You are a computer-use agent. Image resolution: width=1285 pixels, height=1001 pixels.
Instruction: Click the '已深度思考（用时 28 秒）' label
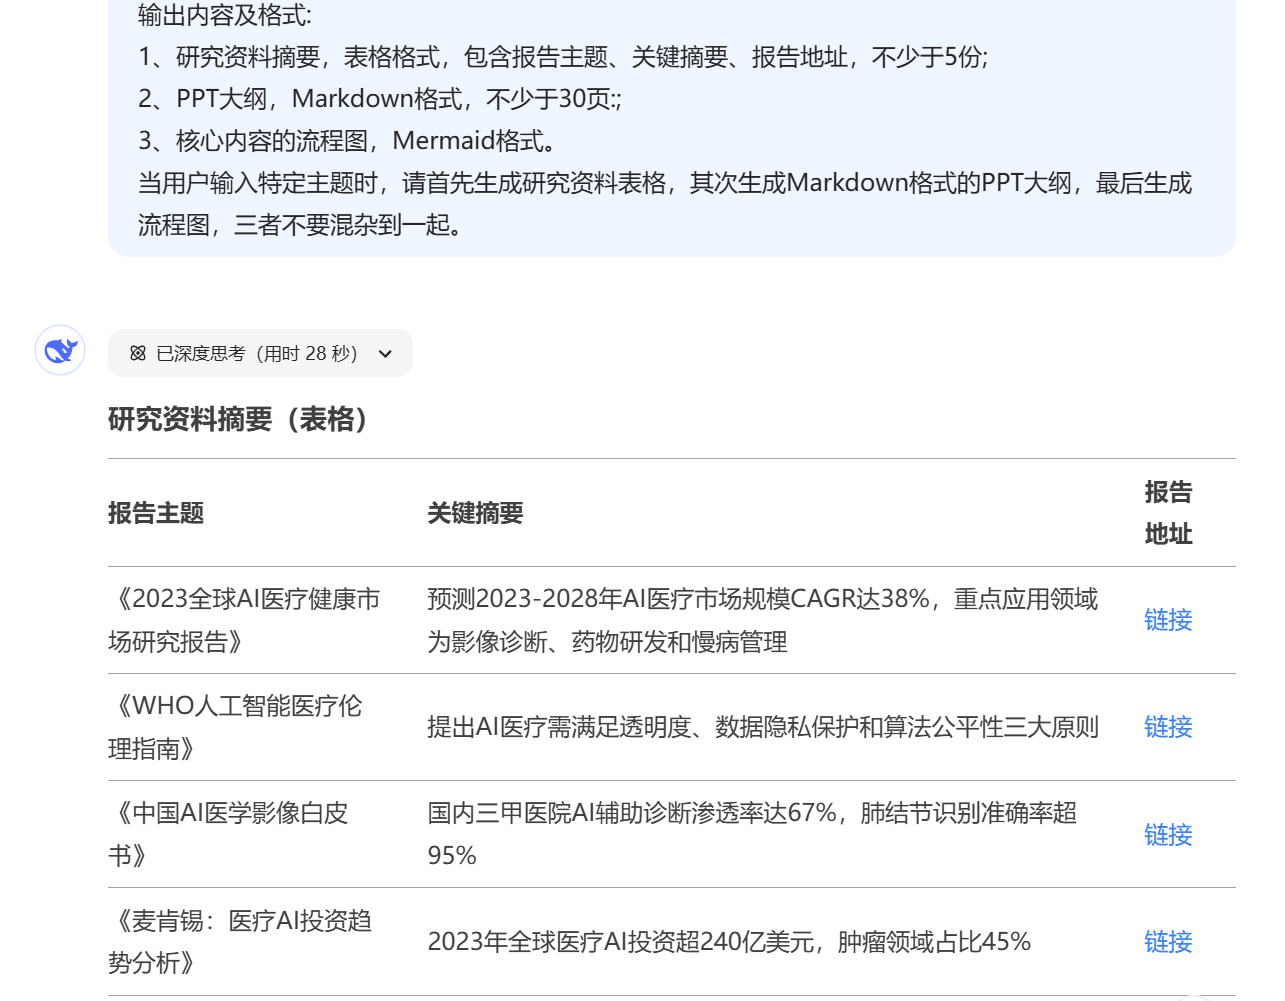(x=257, y=353)
